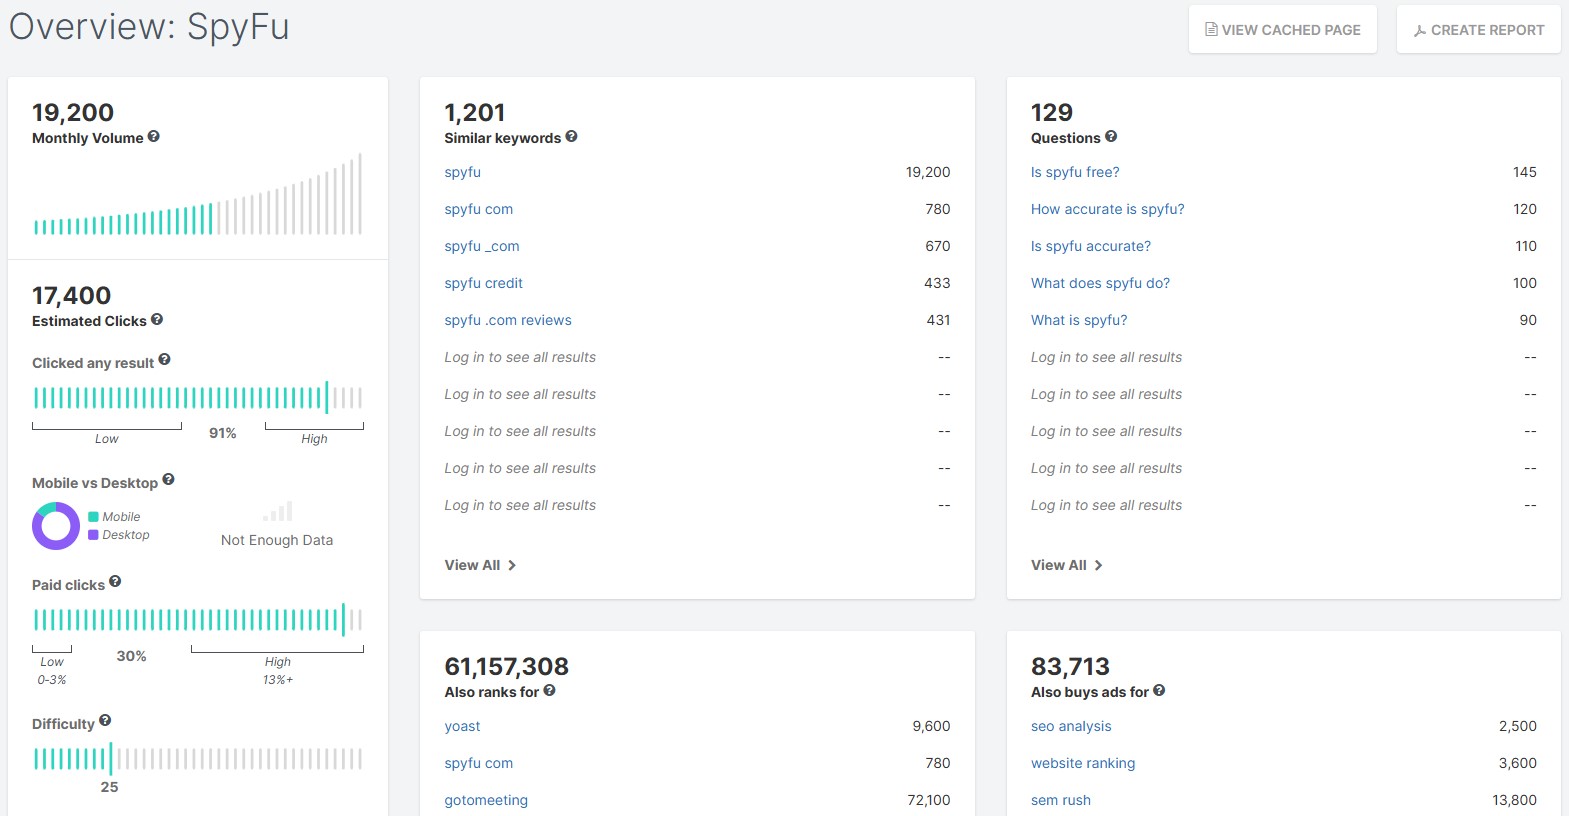Click the Create Report button

click(1479, 30)
